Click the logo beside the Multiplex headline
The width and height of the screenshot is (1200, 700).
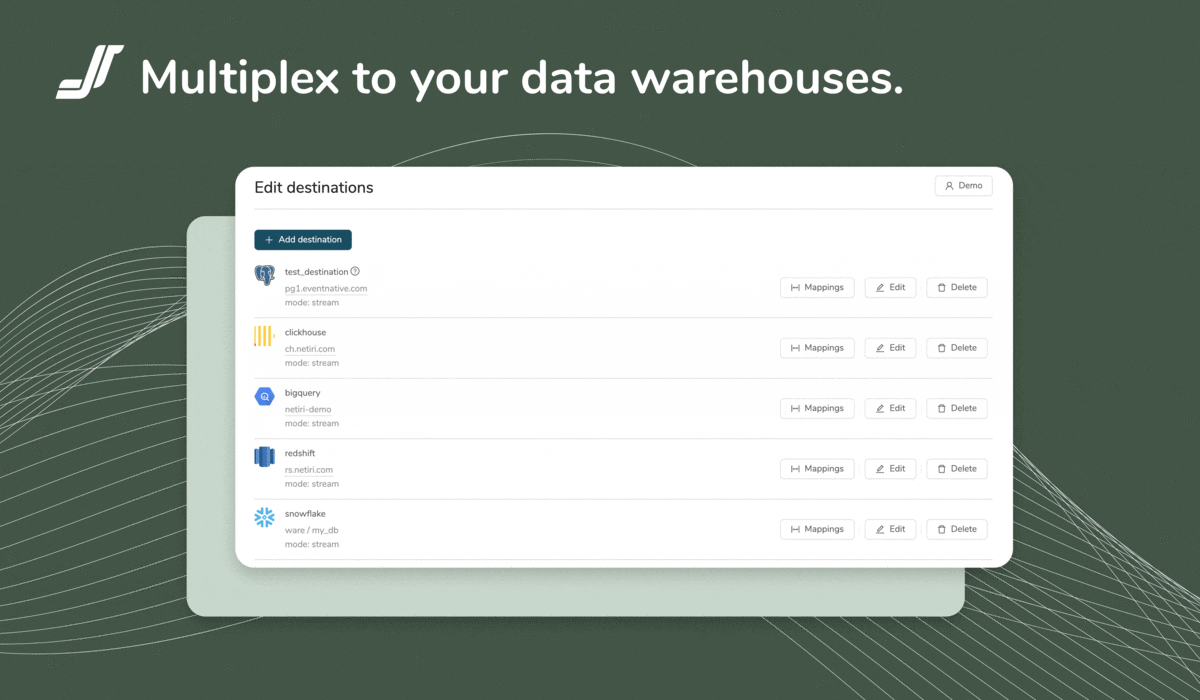[89, 73]
